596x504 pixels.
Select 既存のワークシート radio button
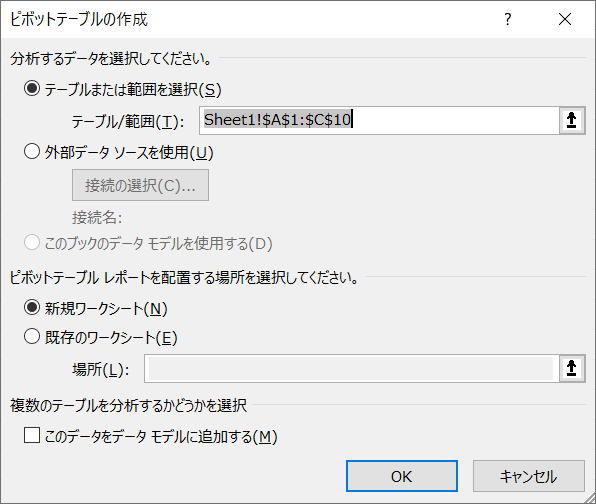pos(32,336)
